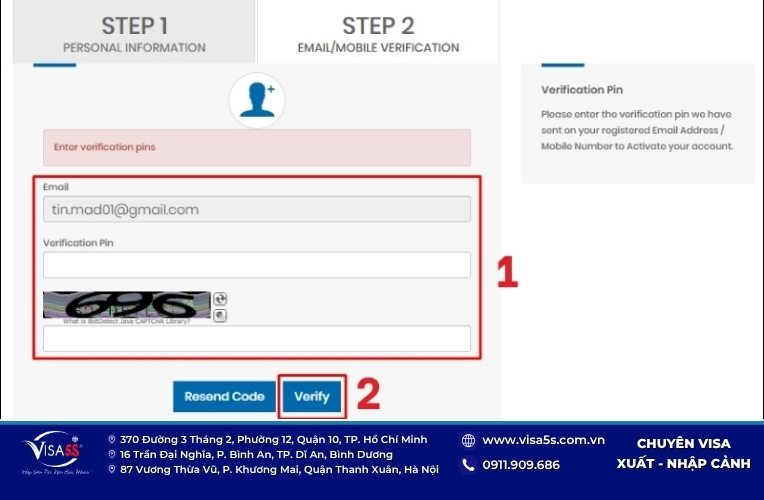Click the Visa5S logo in footer
Screen dimensions: 764x500
[53, 453]
